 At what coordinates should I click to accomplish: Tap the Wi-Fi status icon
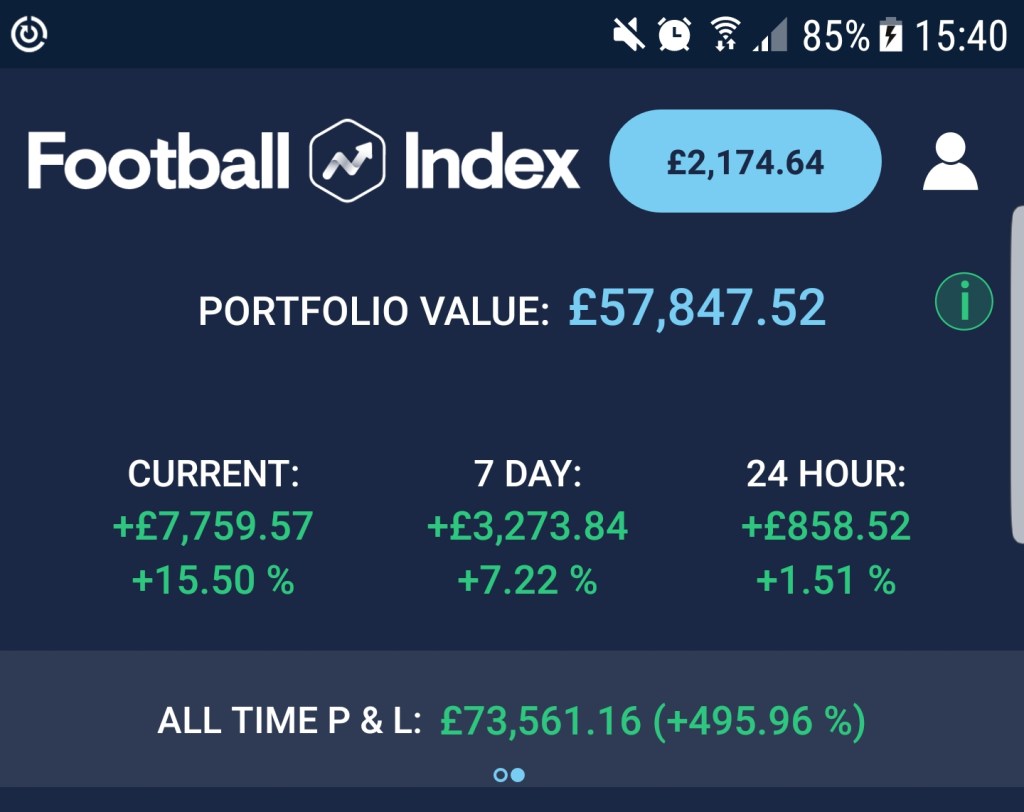click(724, 36)
